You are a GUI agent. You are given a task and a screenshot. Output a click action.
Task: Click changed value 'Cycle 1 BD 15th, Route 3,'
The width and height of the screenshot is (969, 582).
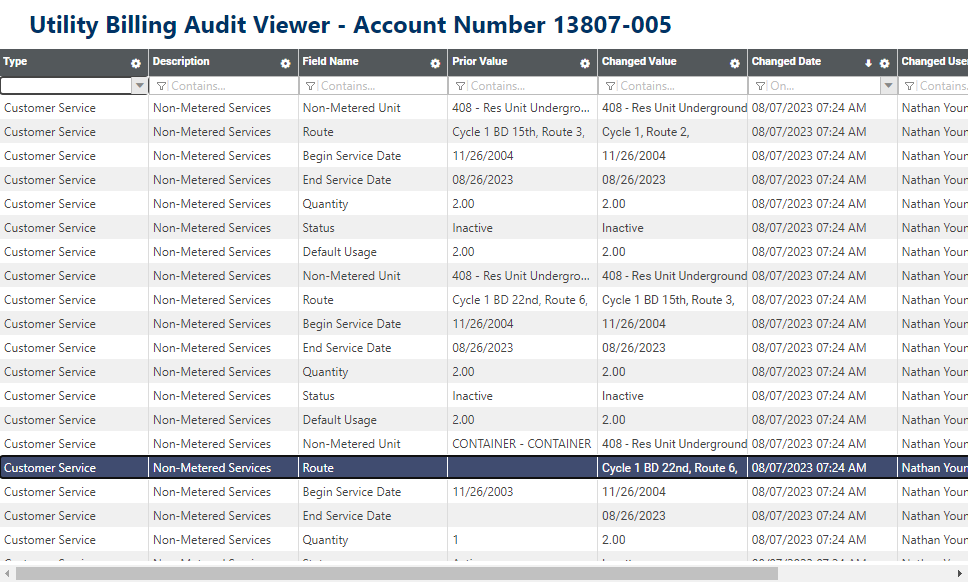pyautogui.click(x=668, y=300)
